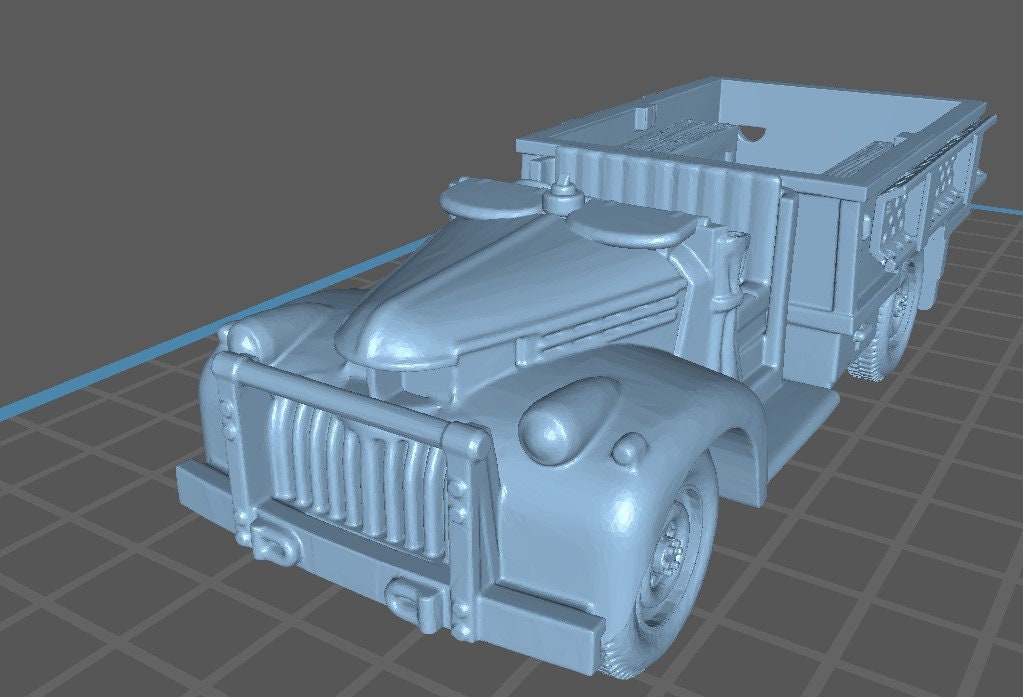This screenshot has height=697, width=1023.
Task: Click the empty gray background above truck
Action: (x=250, y=100)
